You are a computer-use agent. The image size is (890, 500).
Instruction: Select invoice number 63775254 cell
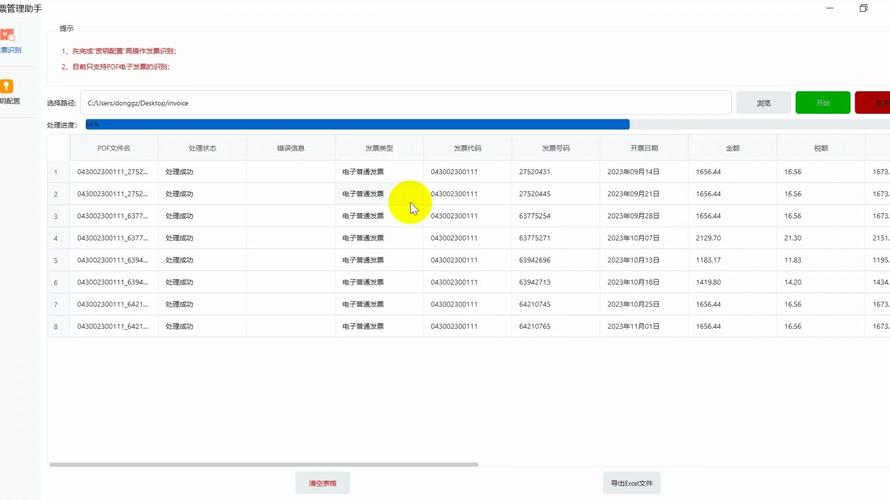(556, 216)
